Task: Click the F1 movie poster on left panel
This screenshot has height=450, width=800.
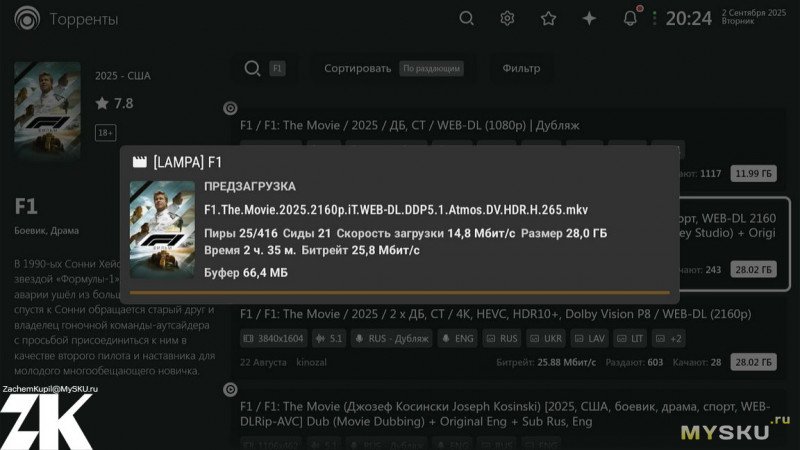Action: [x=47, y=111]
